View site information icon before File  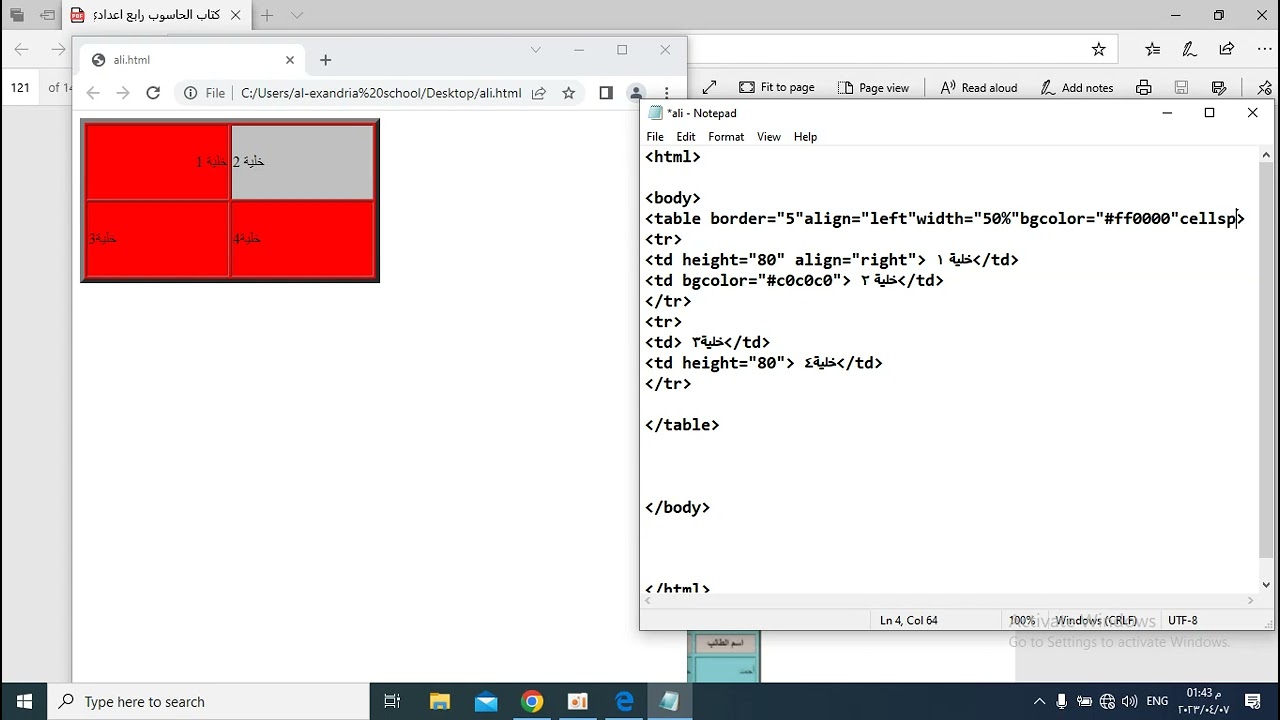(x=190, y=93)
